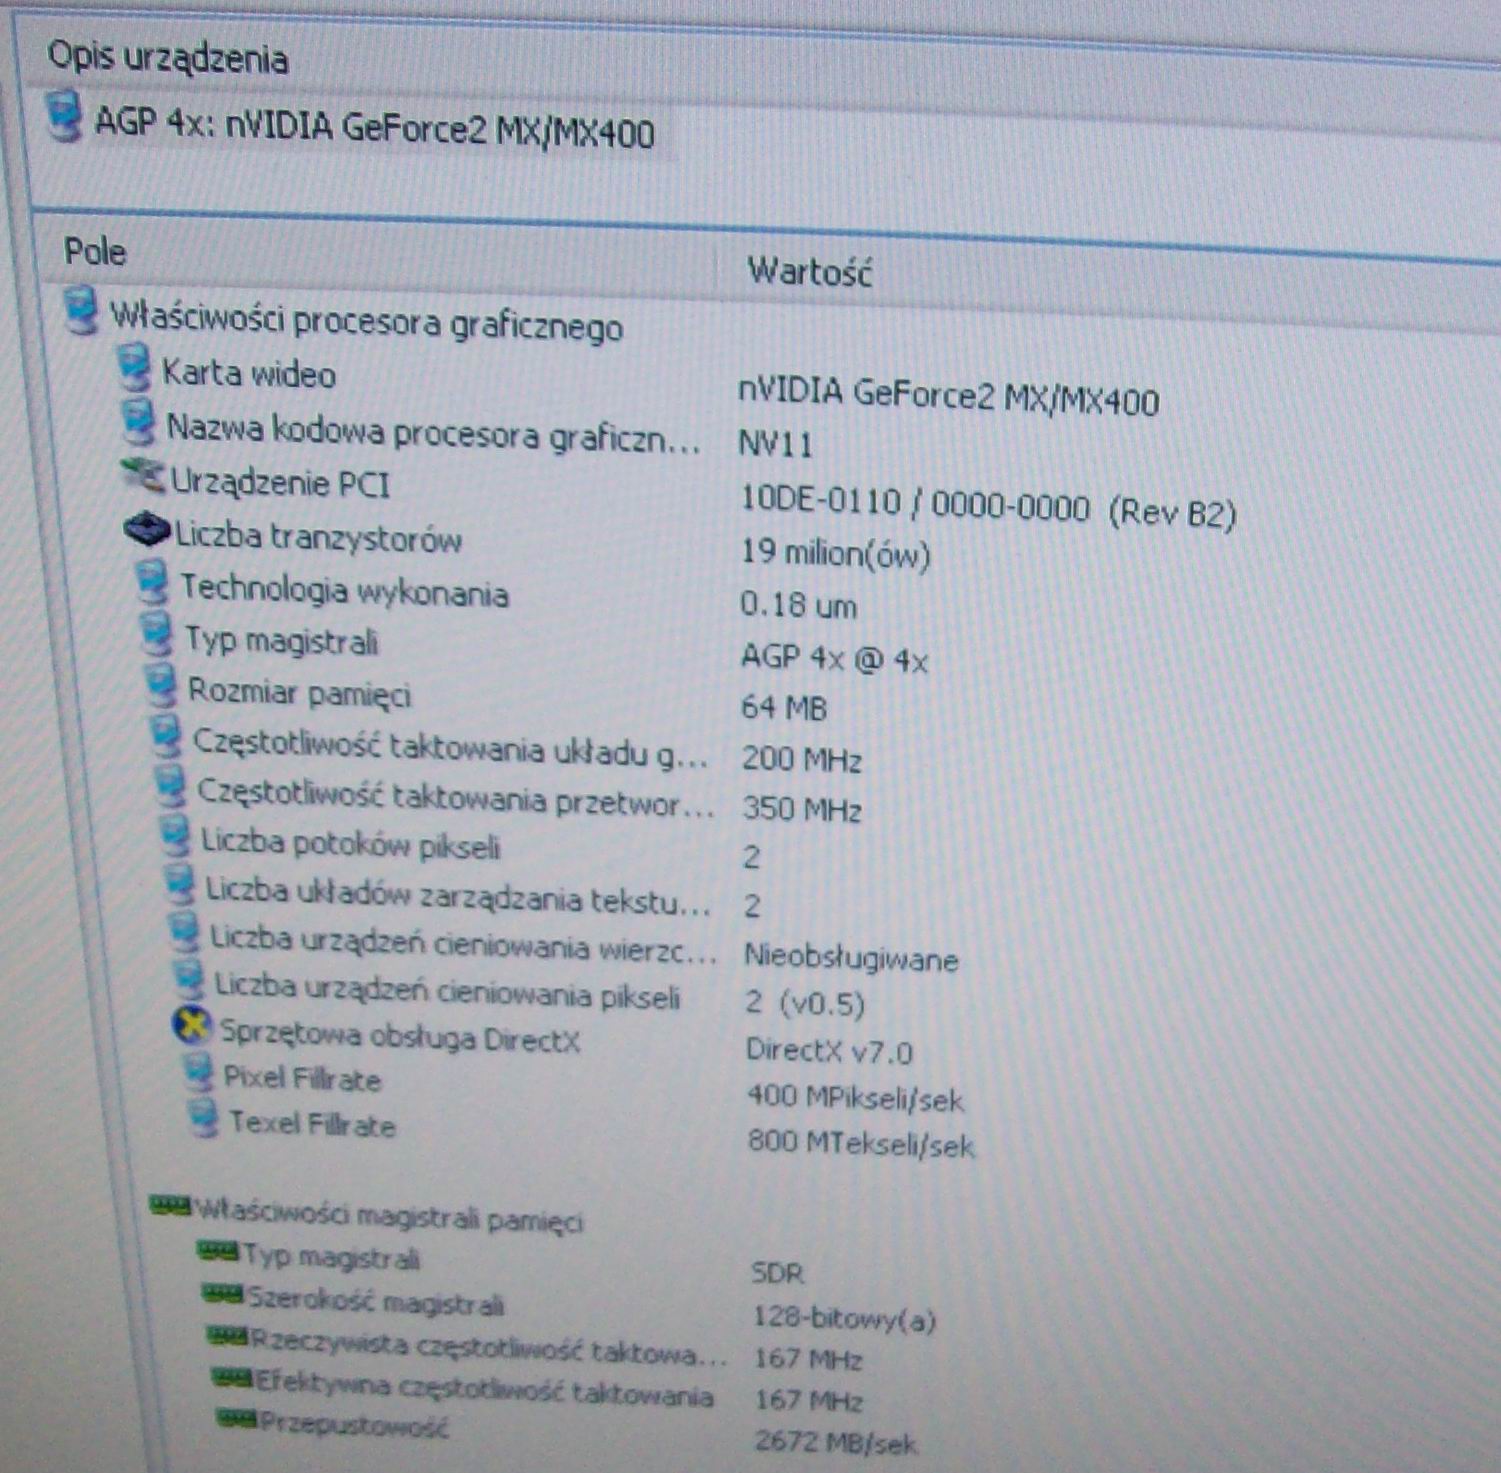This screenshot has height=1473, width=1501.
Task: Click the icon beside Typ magistrali AGP row
Action: coord(156,634)
